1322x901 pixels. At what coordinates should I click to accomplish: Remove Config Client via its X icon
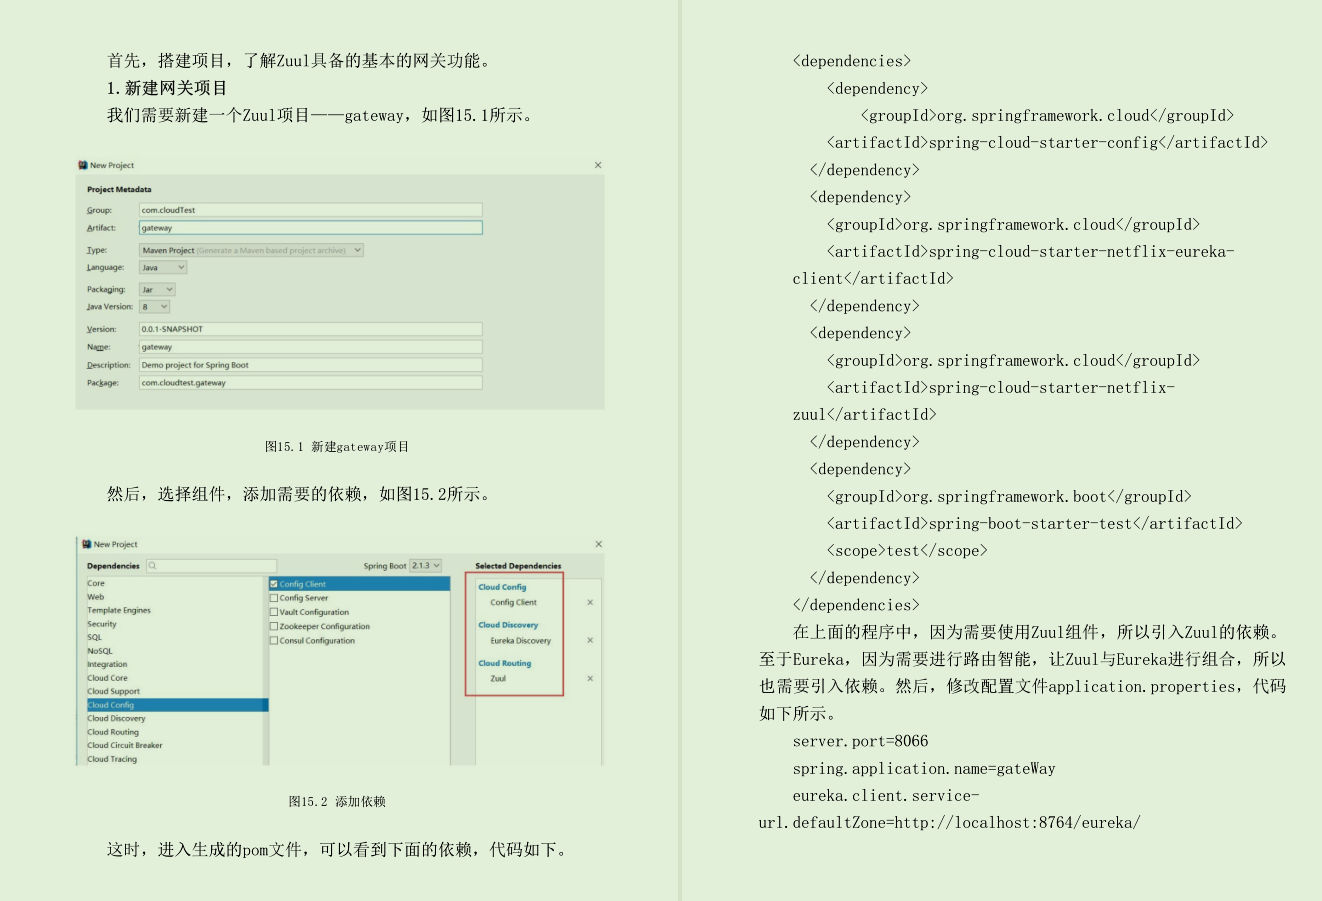pos(590,602)
